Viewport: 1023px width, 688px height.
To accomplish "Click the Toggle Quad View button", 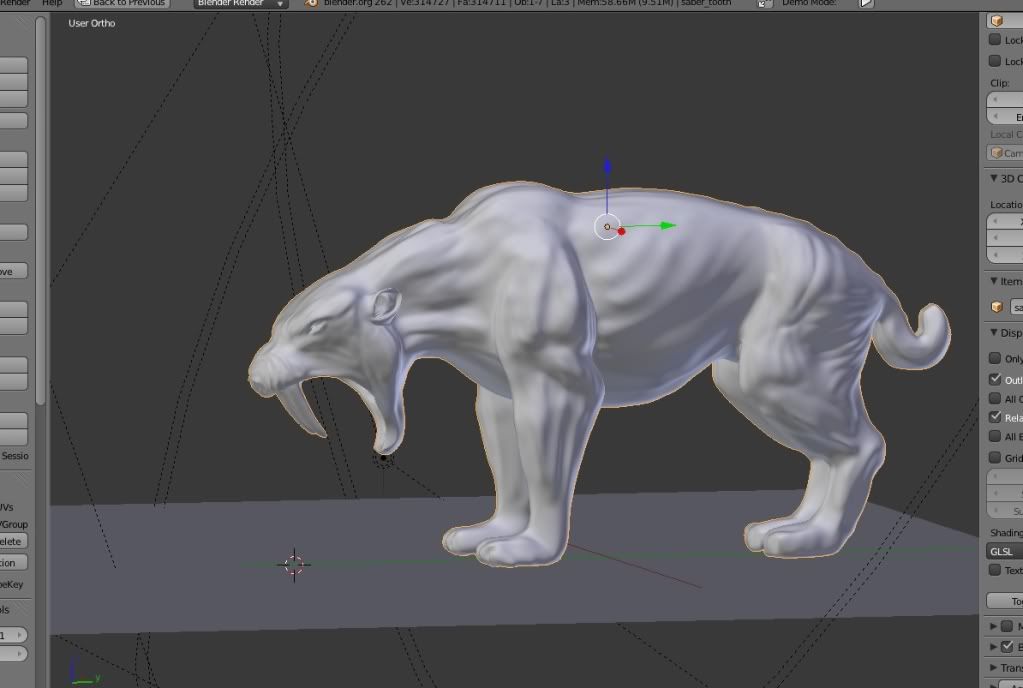I will tap(1005, 601).
